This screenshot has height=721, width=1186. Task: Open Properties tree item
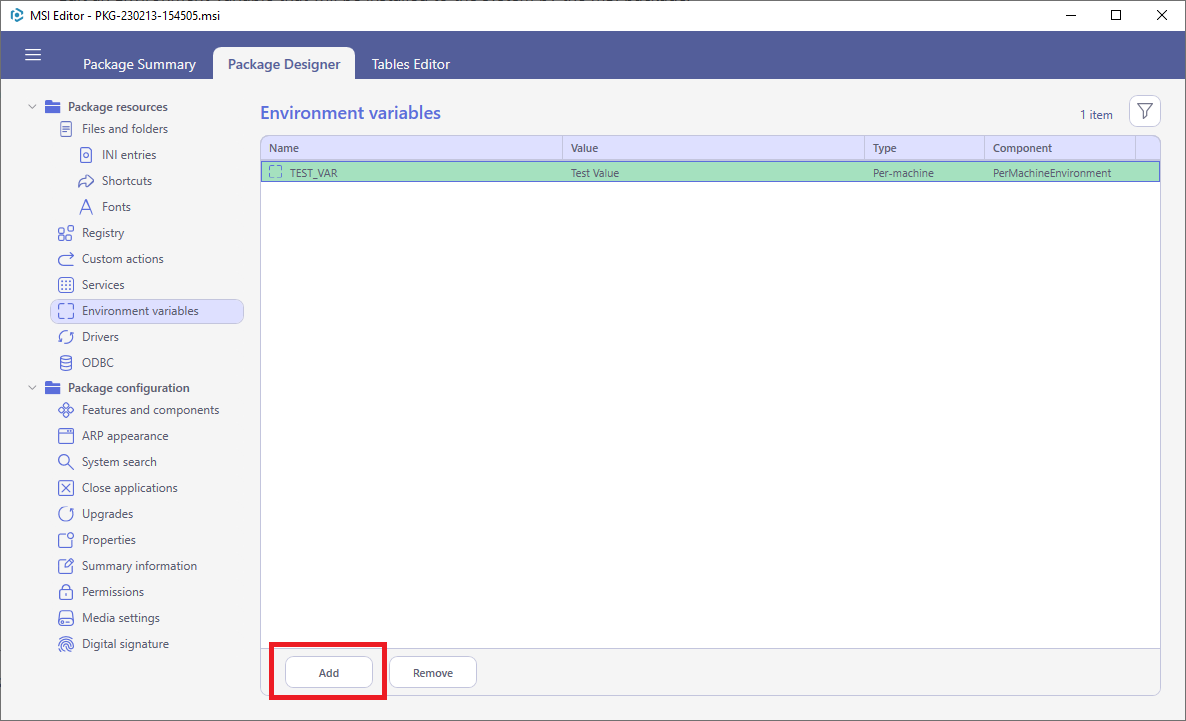click(109, 540)
